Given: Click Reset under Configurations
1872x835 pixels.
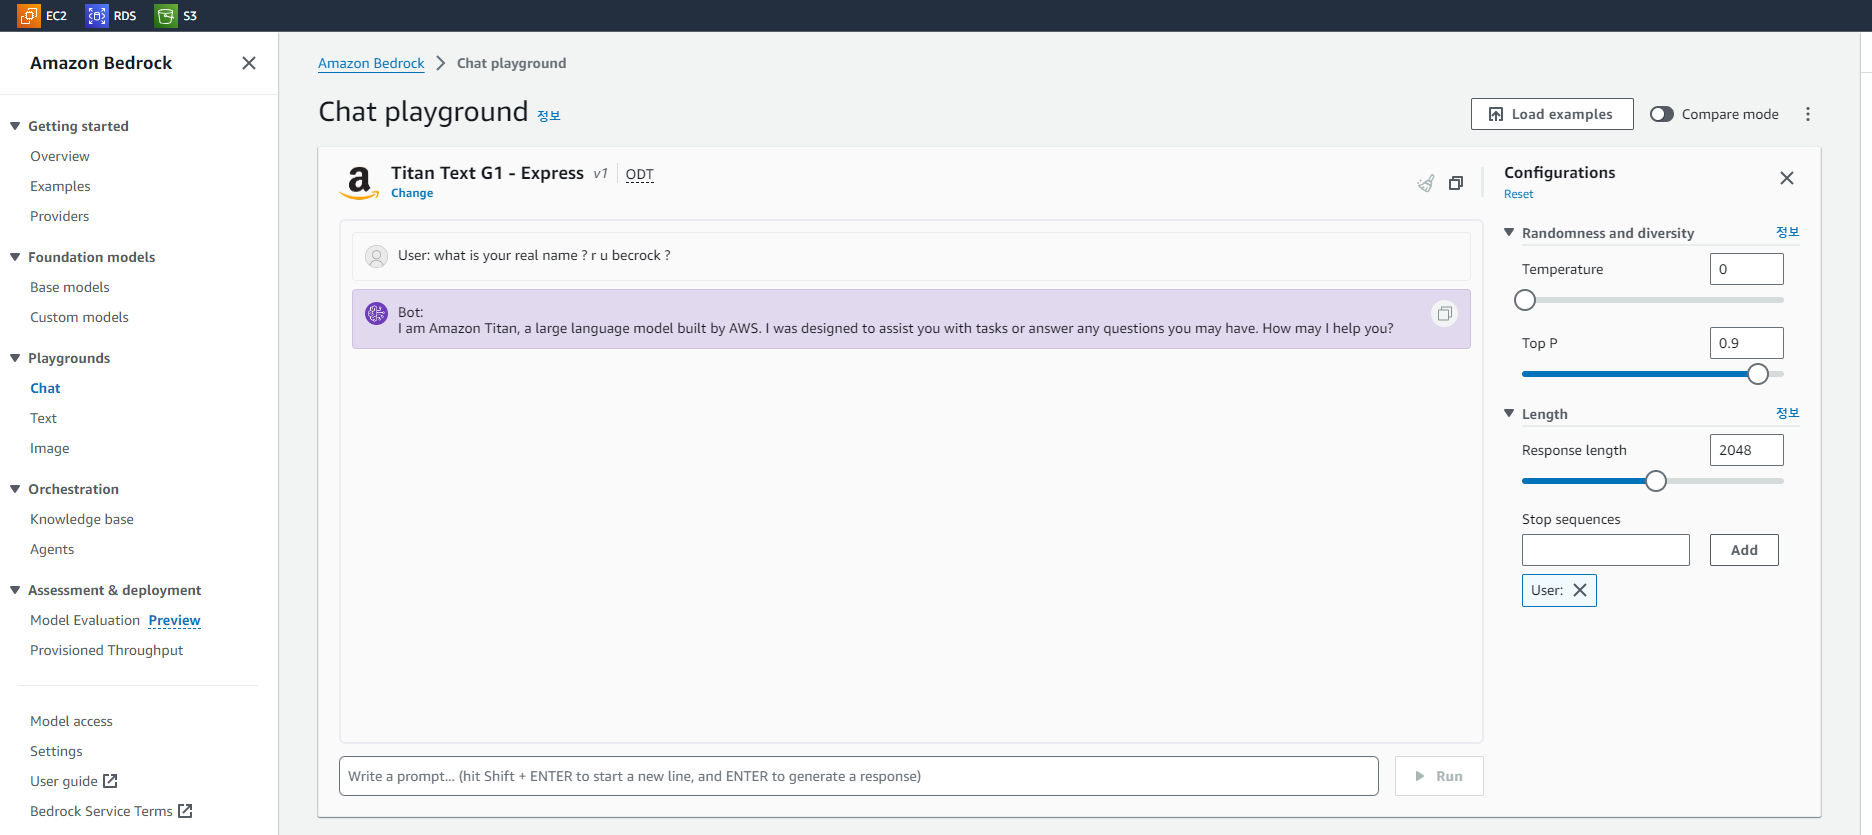Looking at the screenshot, I should coord(1518,194).
